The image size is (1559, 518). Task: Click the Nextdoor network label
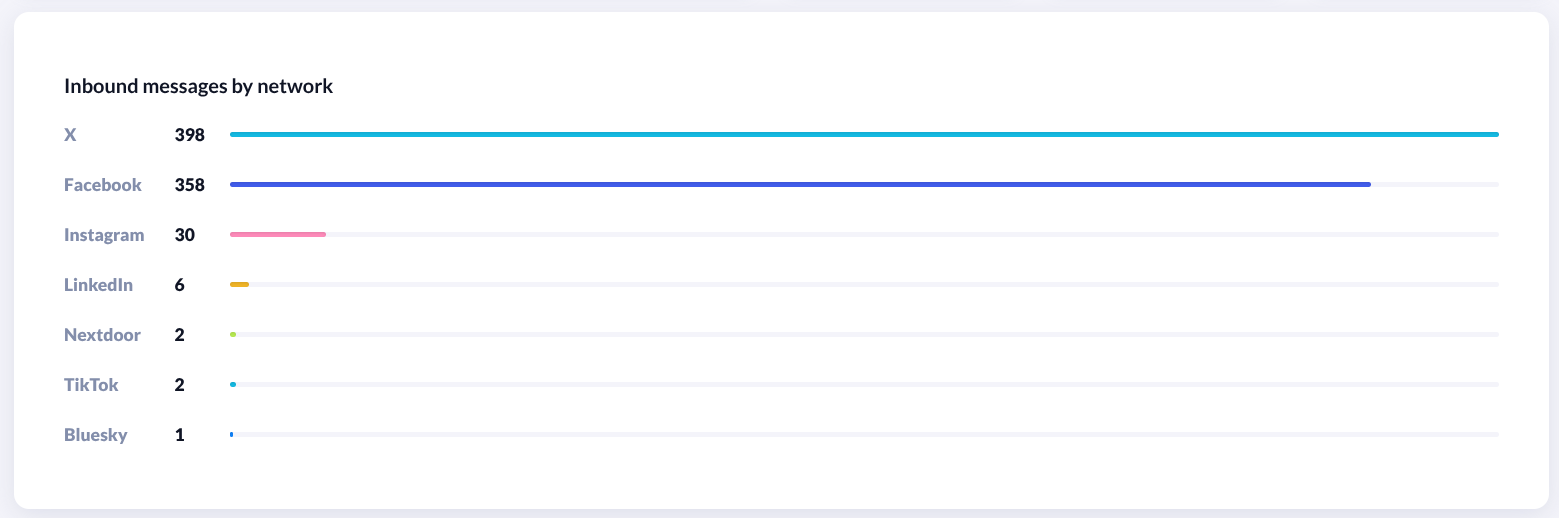click(102, 335)
